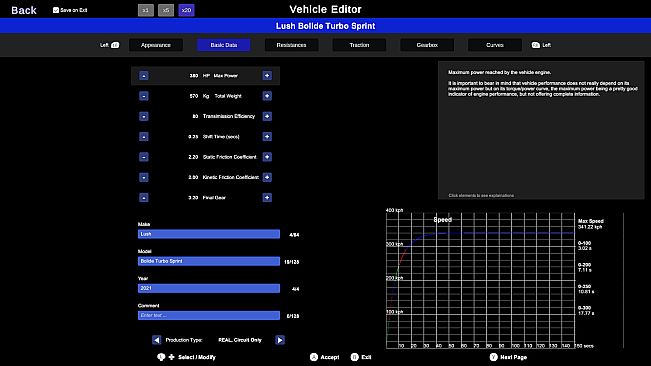Select next Production Type with right arrow
Viewport: 651px width, 366px height.
pyautogui.click(x=280, y=340)
